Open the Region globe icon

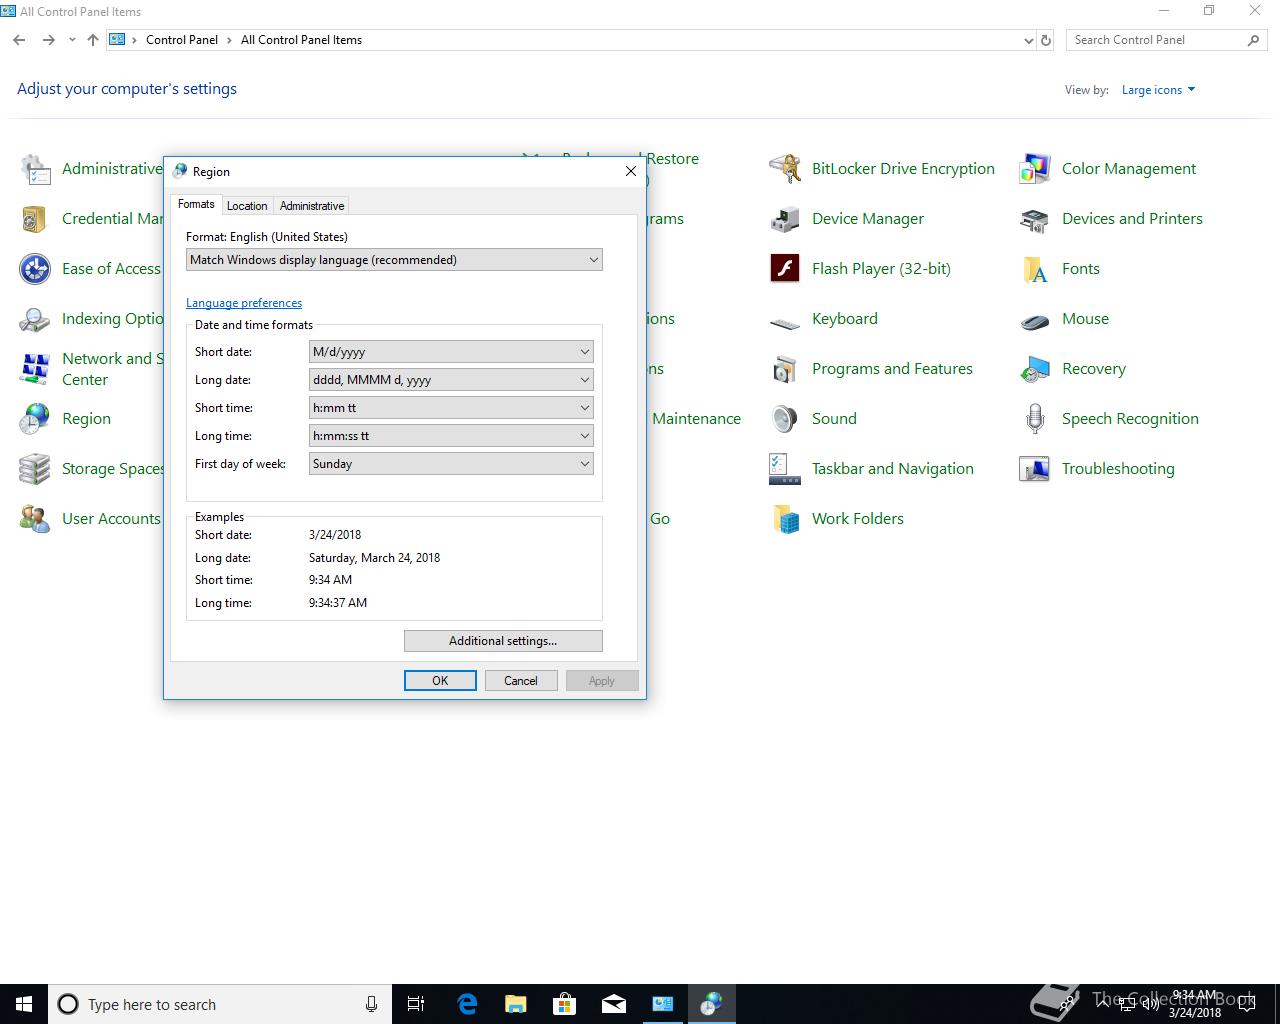pos(35,419)
